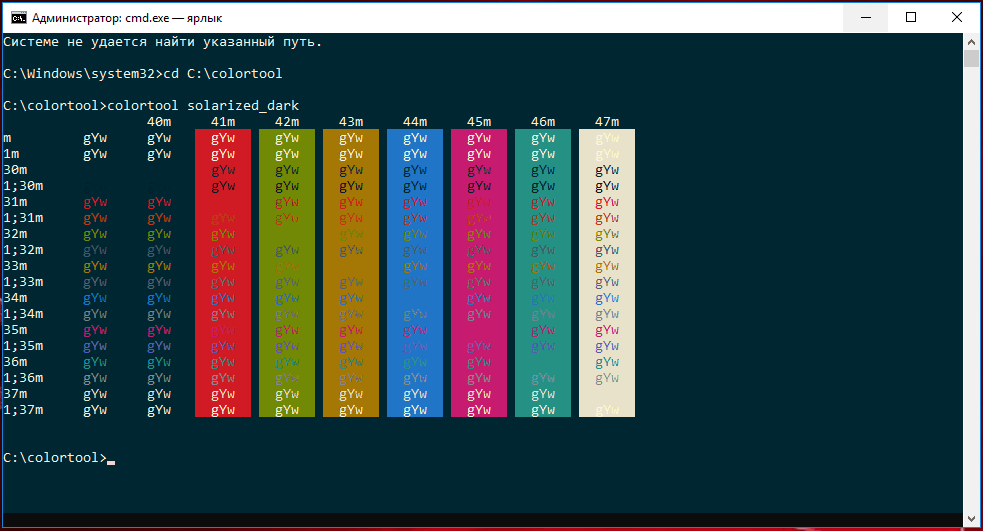Screen dimensions: 983x531
Task: Click the "36m" row label
Action: [15, 362]
